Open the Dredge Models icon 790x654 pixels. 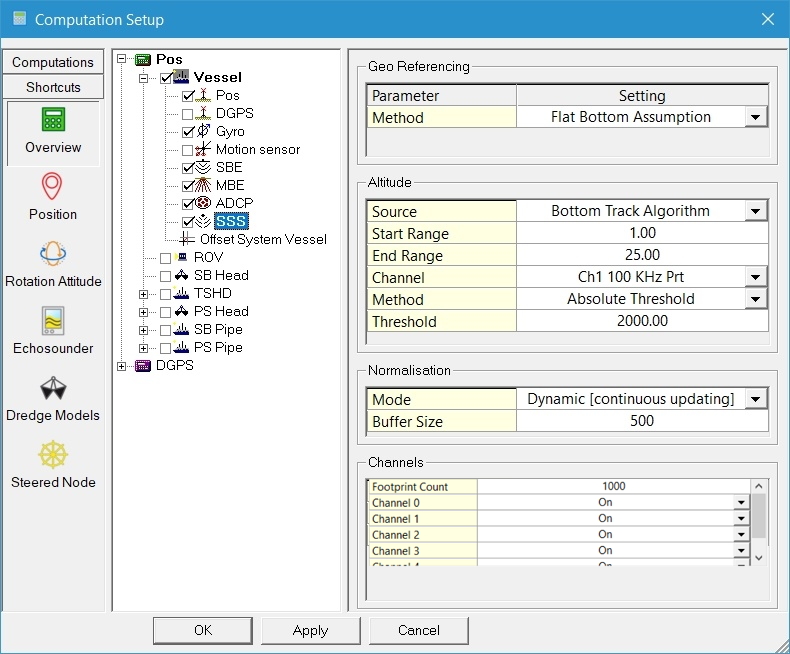point(53,388)
